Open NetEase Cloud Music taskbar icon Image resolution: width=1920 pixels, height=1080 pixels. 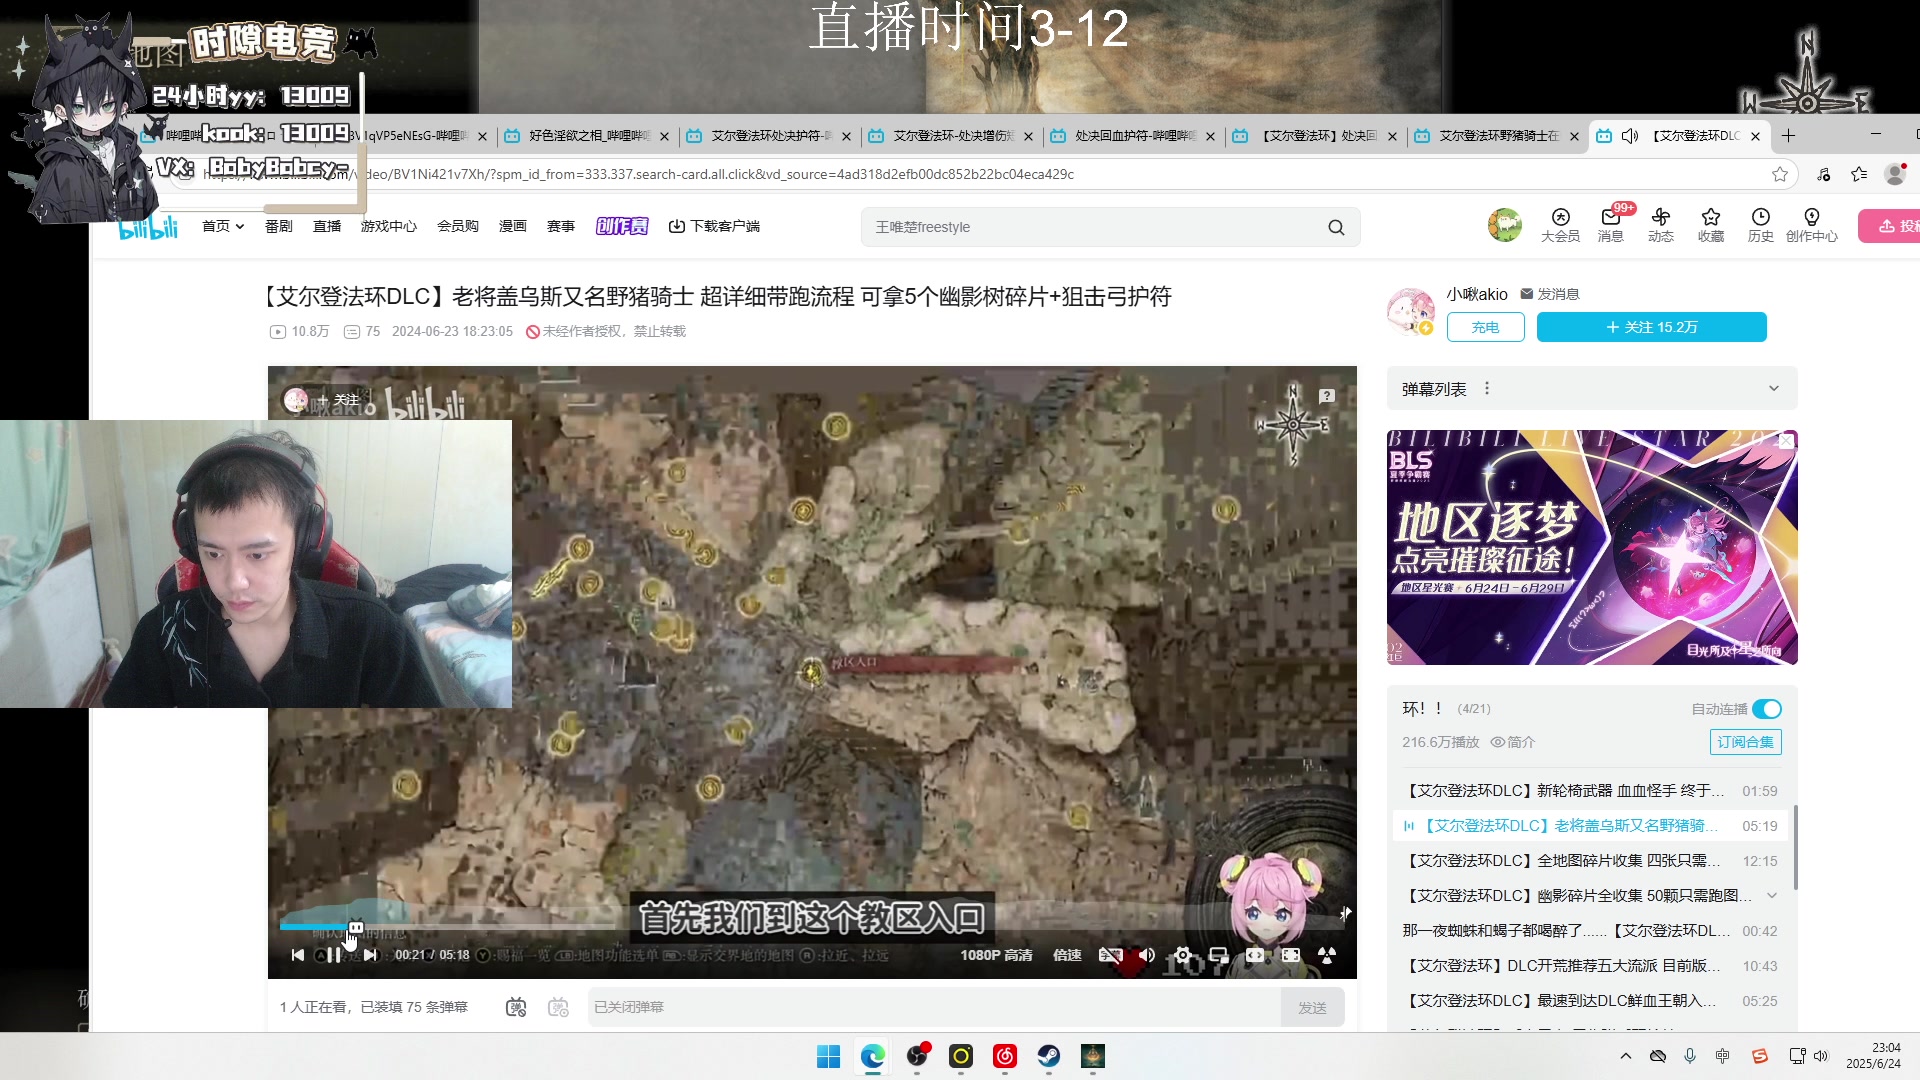click(x=1004, y=1056)
